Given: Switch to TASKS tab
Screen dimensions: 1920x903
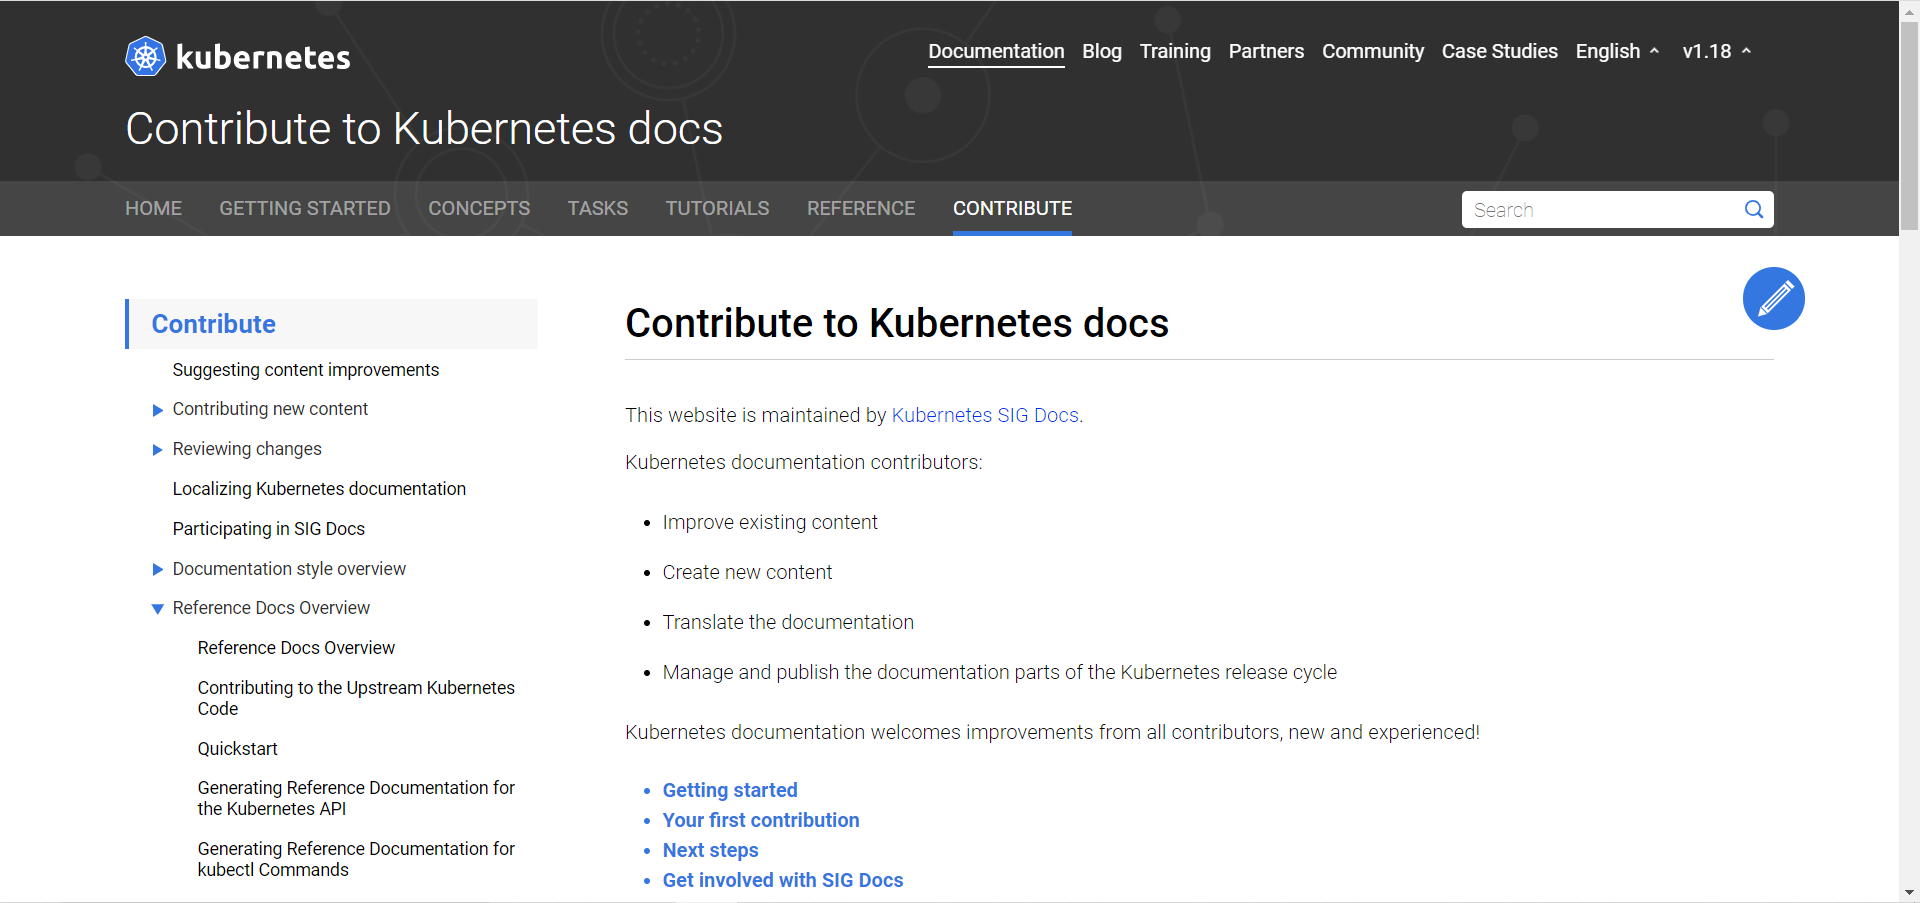Looking at the screenshot, I should tap(598, 208).
